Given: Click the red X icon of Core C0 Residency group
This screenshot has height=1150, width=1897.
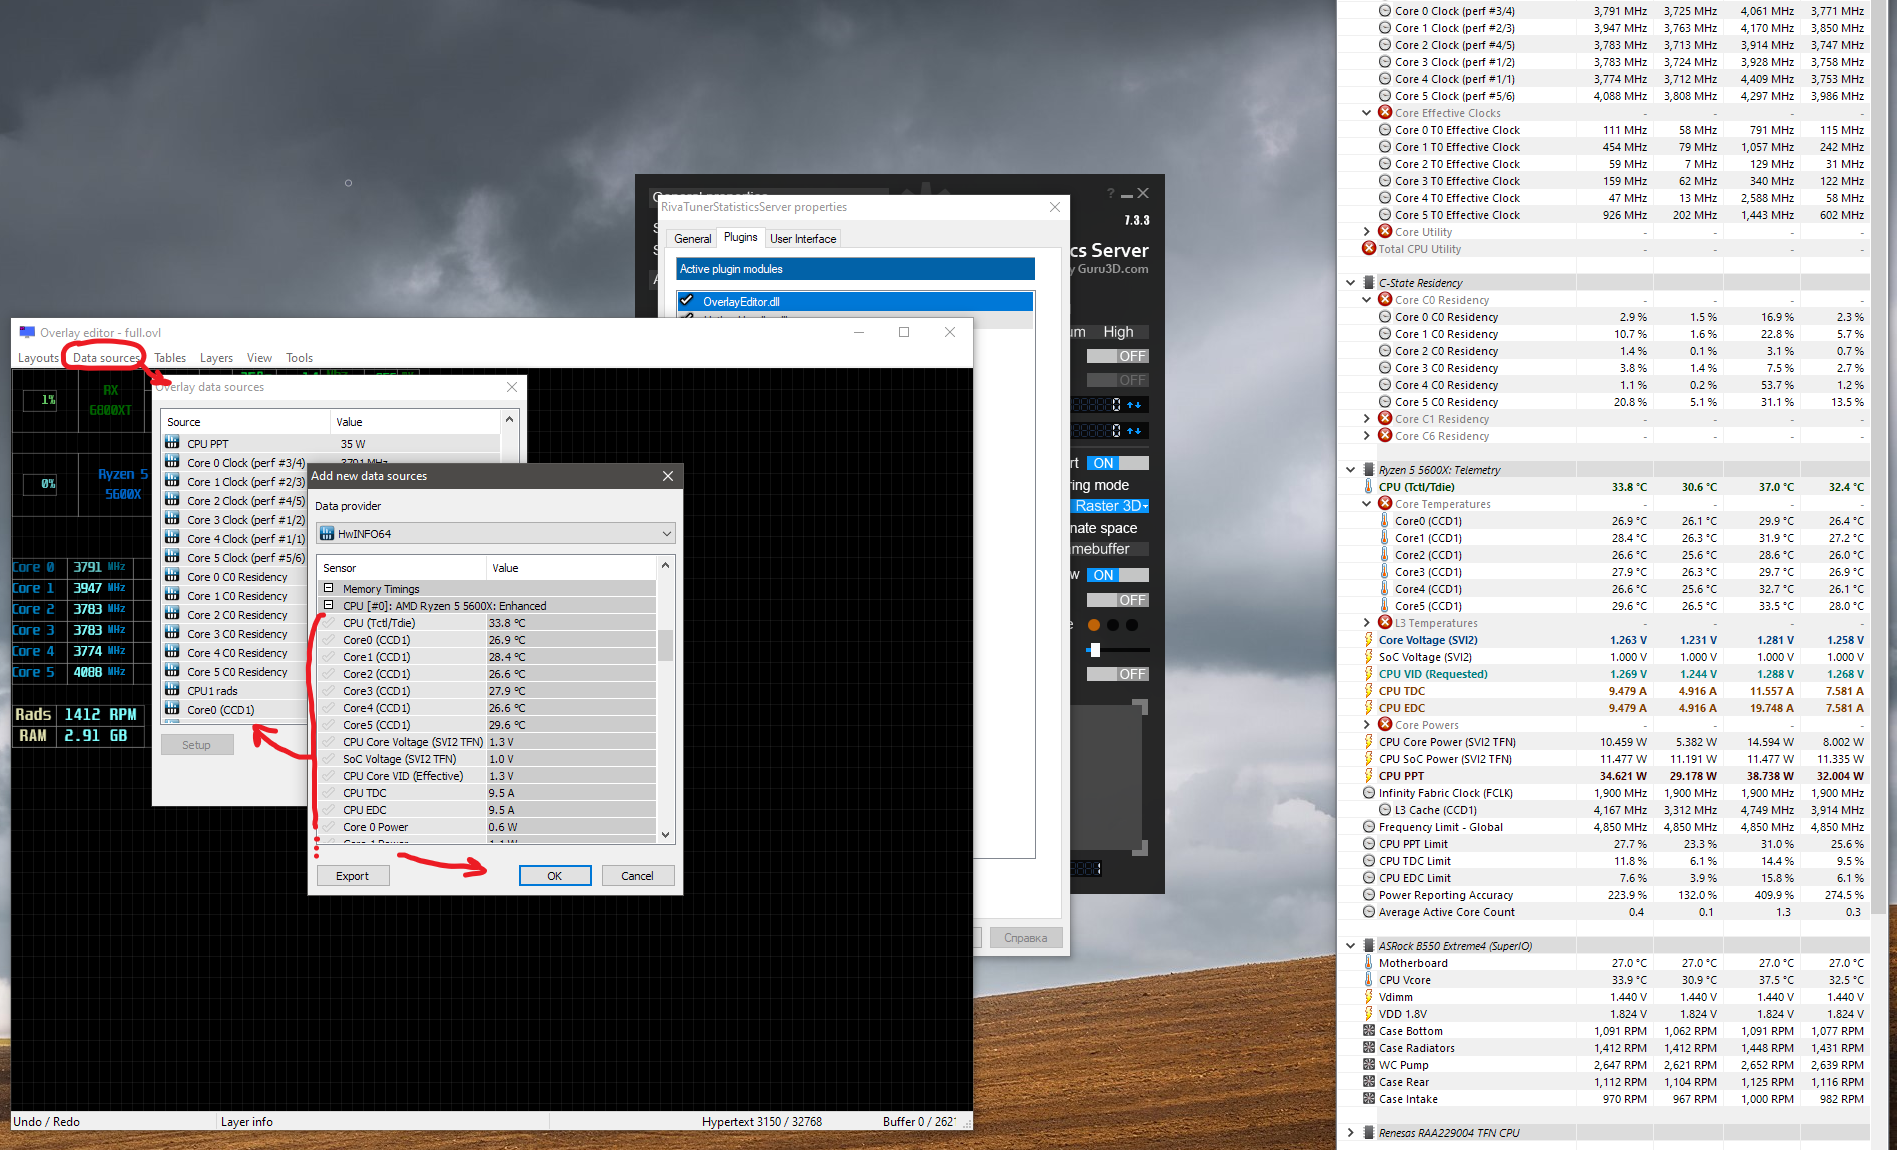Looking at the screenshot, I should (1385, 300).
